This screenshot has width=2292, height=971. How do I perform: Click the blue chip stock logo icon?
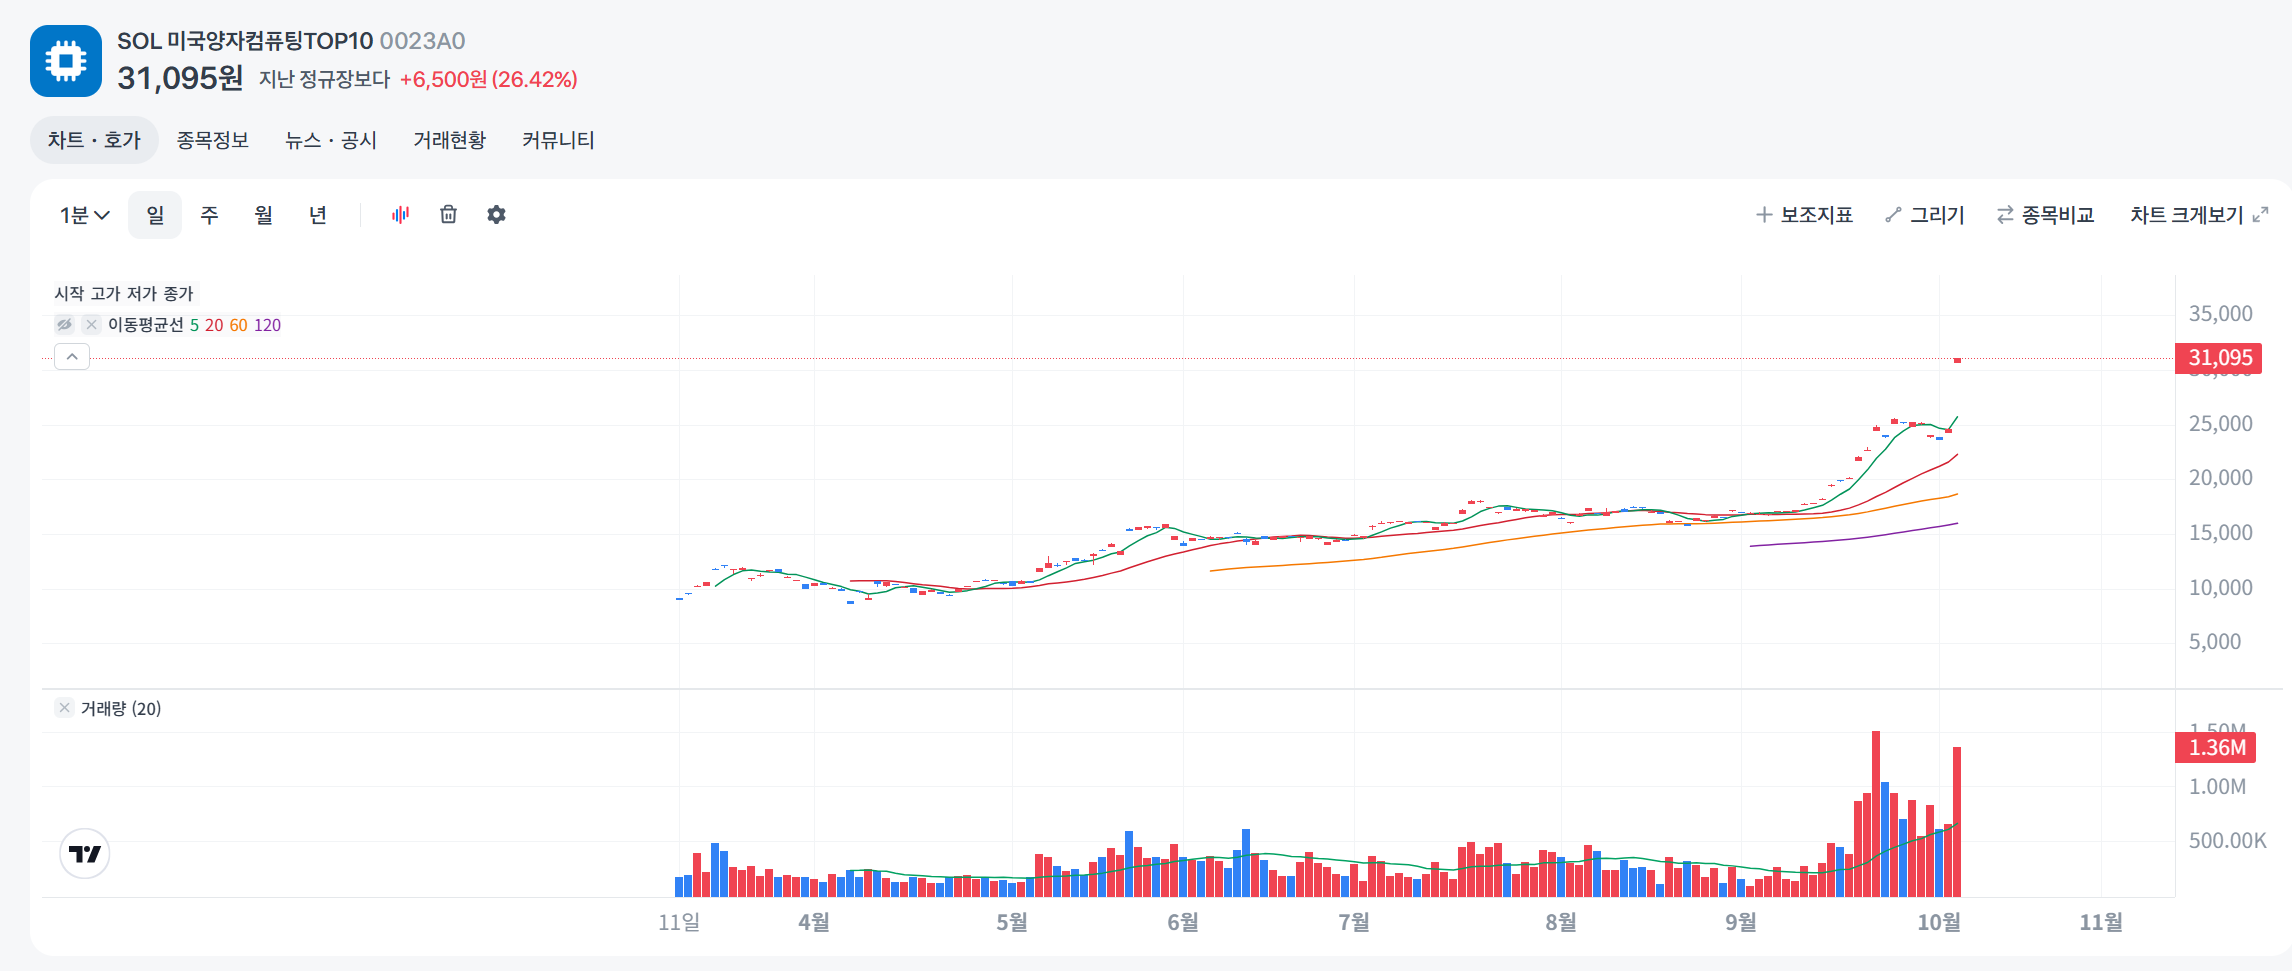coord(66,61)
